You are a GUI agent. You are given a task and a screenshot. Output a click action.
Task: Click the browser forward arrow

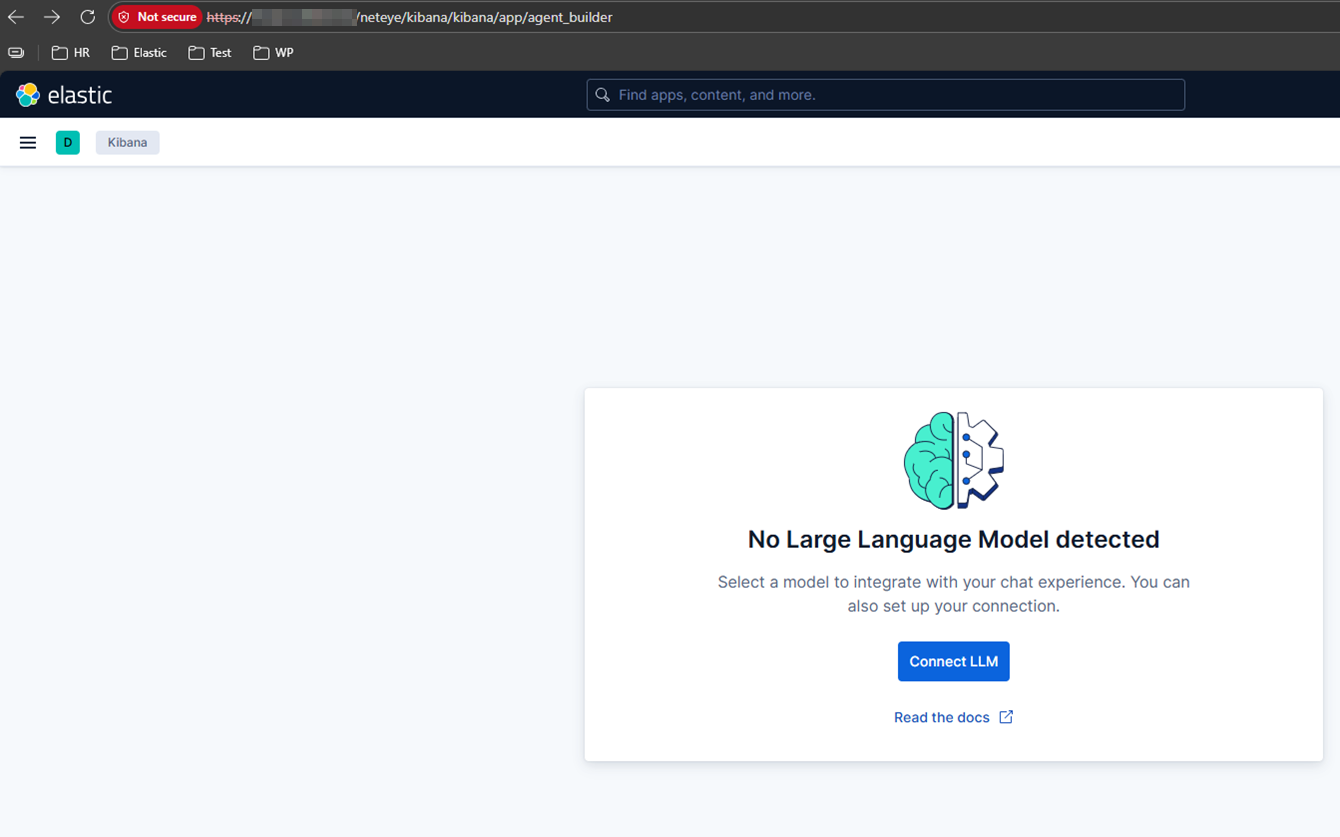52,17
